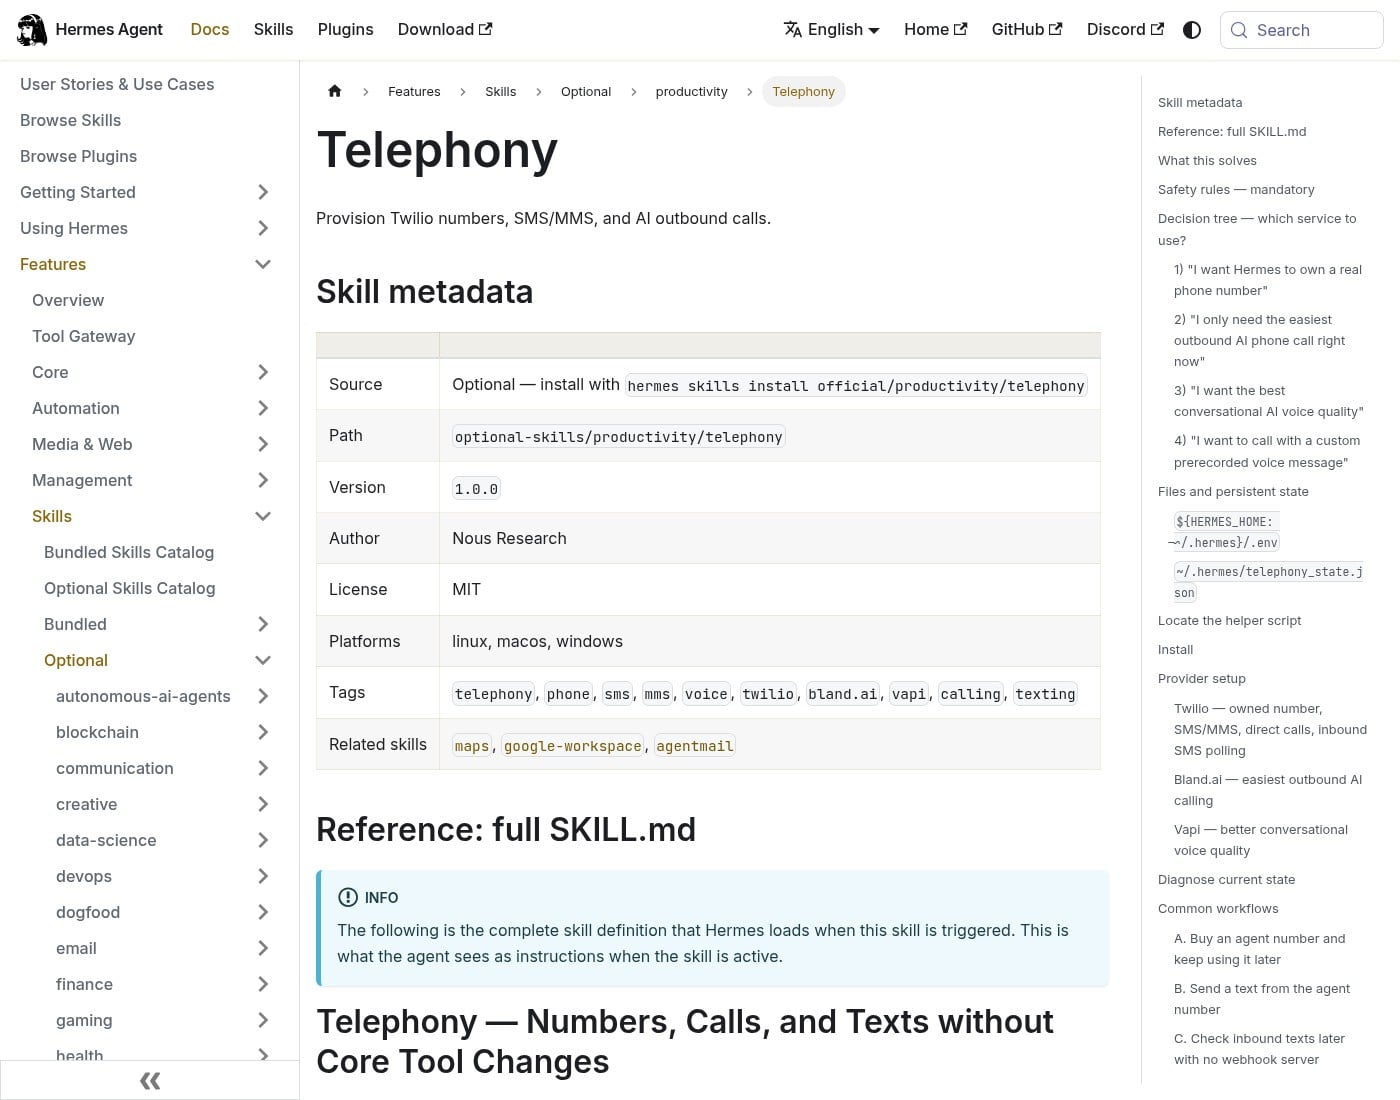This screenshot has height=1100, width=1400.
Task: Go to Home external link
Action: point(936,30)
